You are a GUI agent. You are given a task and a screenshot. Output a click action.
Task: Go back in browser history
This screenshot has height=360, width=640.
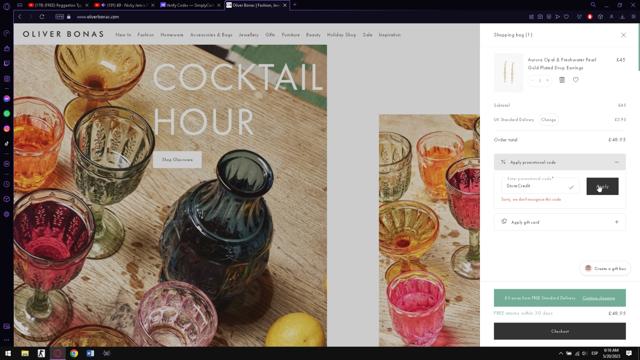click(x=20, y=17)
